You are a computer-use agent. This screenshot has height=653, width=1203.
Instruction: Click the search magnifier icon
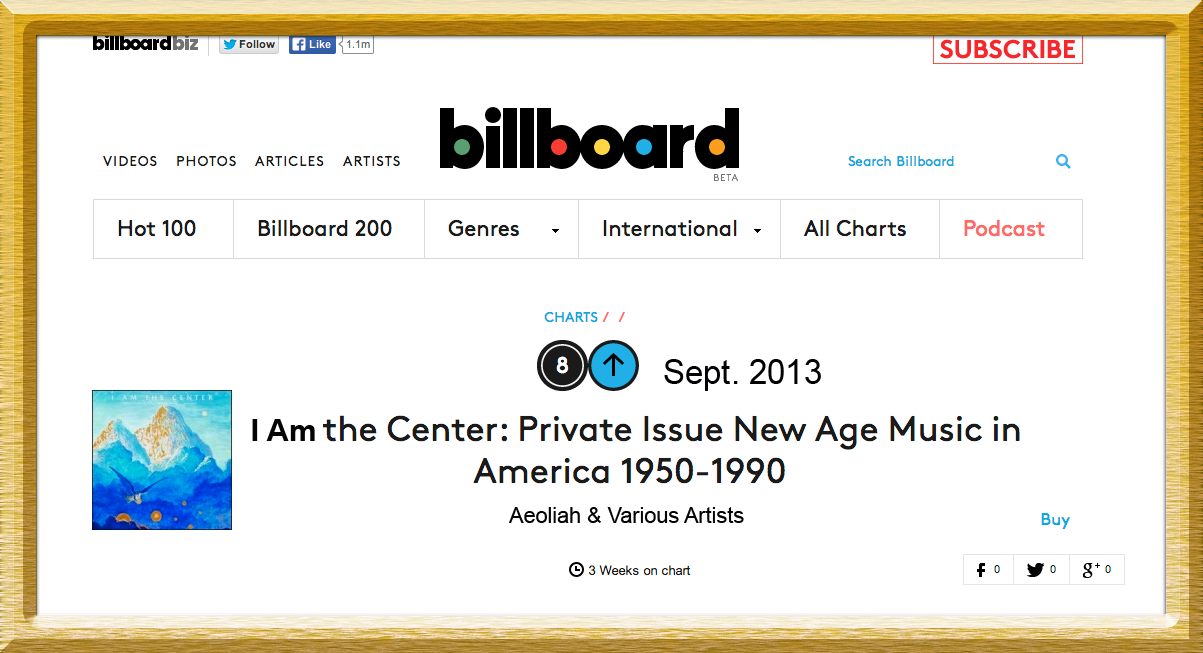[1063, 161]
